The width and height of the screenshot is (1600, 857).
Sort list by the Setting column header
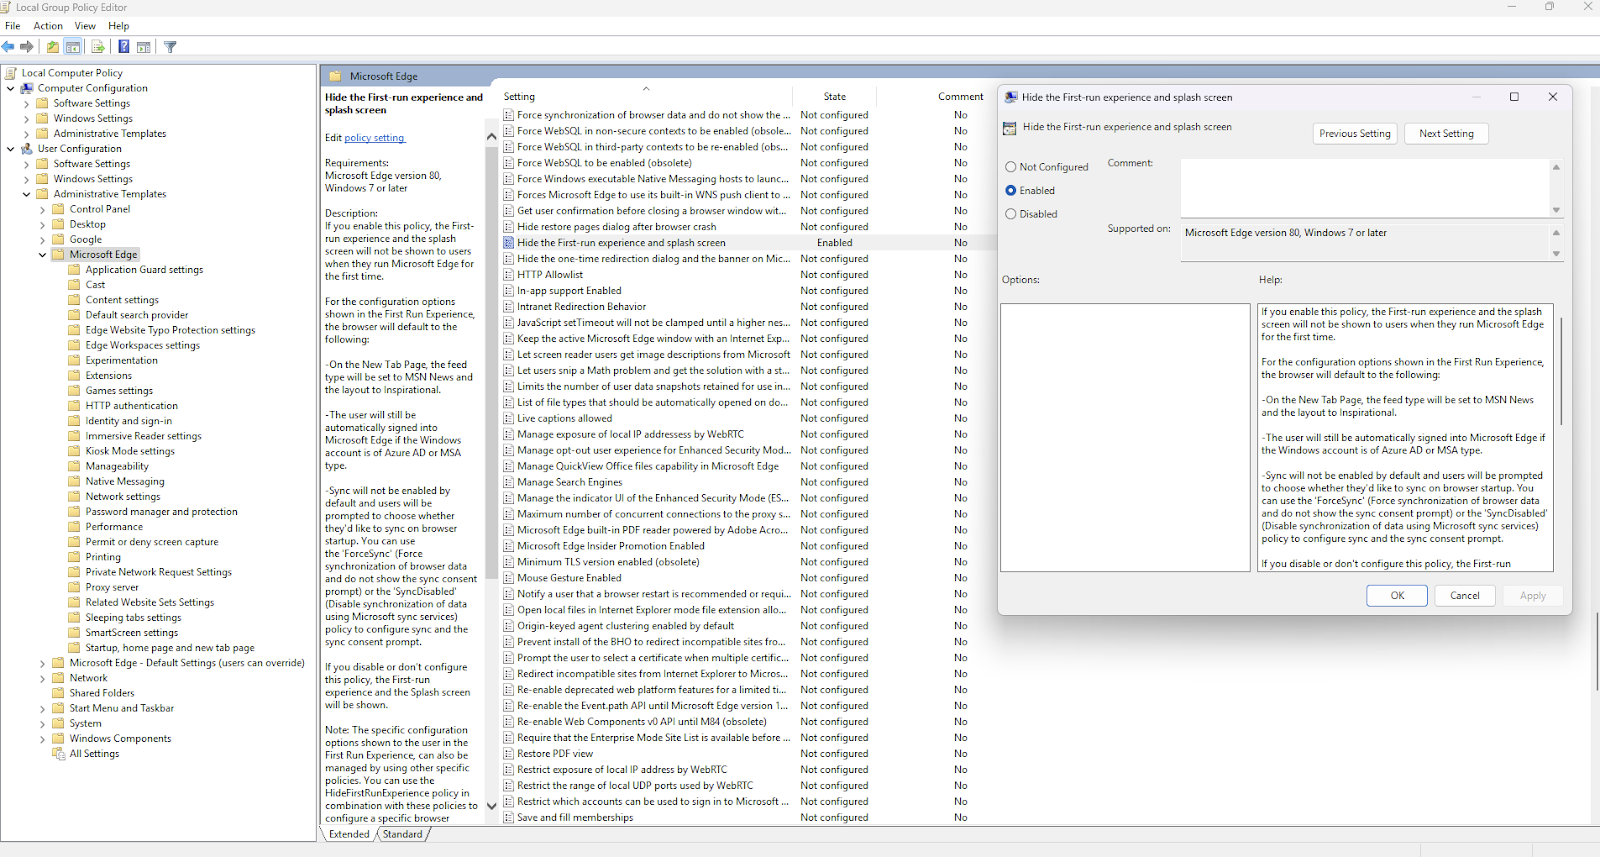[x=645, y=97]
